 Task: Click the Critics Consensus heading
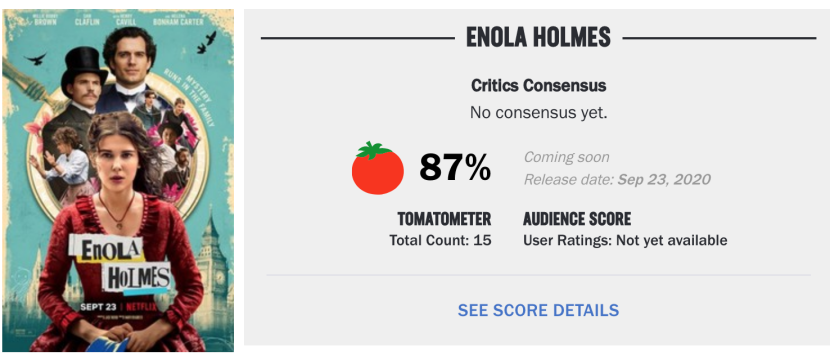pyautogui.click(x=538, y=86)
